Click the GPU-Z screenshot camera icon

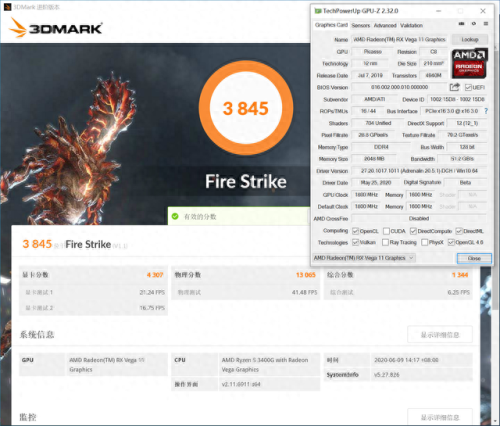click(461, 24)
